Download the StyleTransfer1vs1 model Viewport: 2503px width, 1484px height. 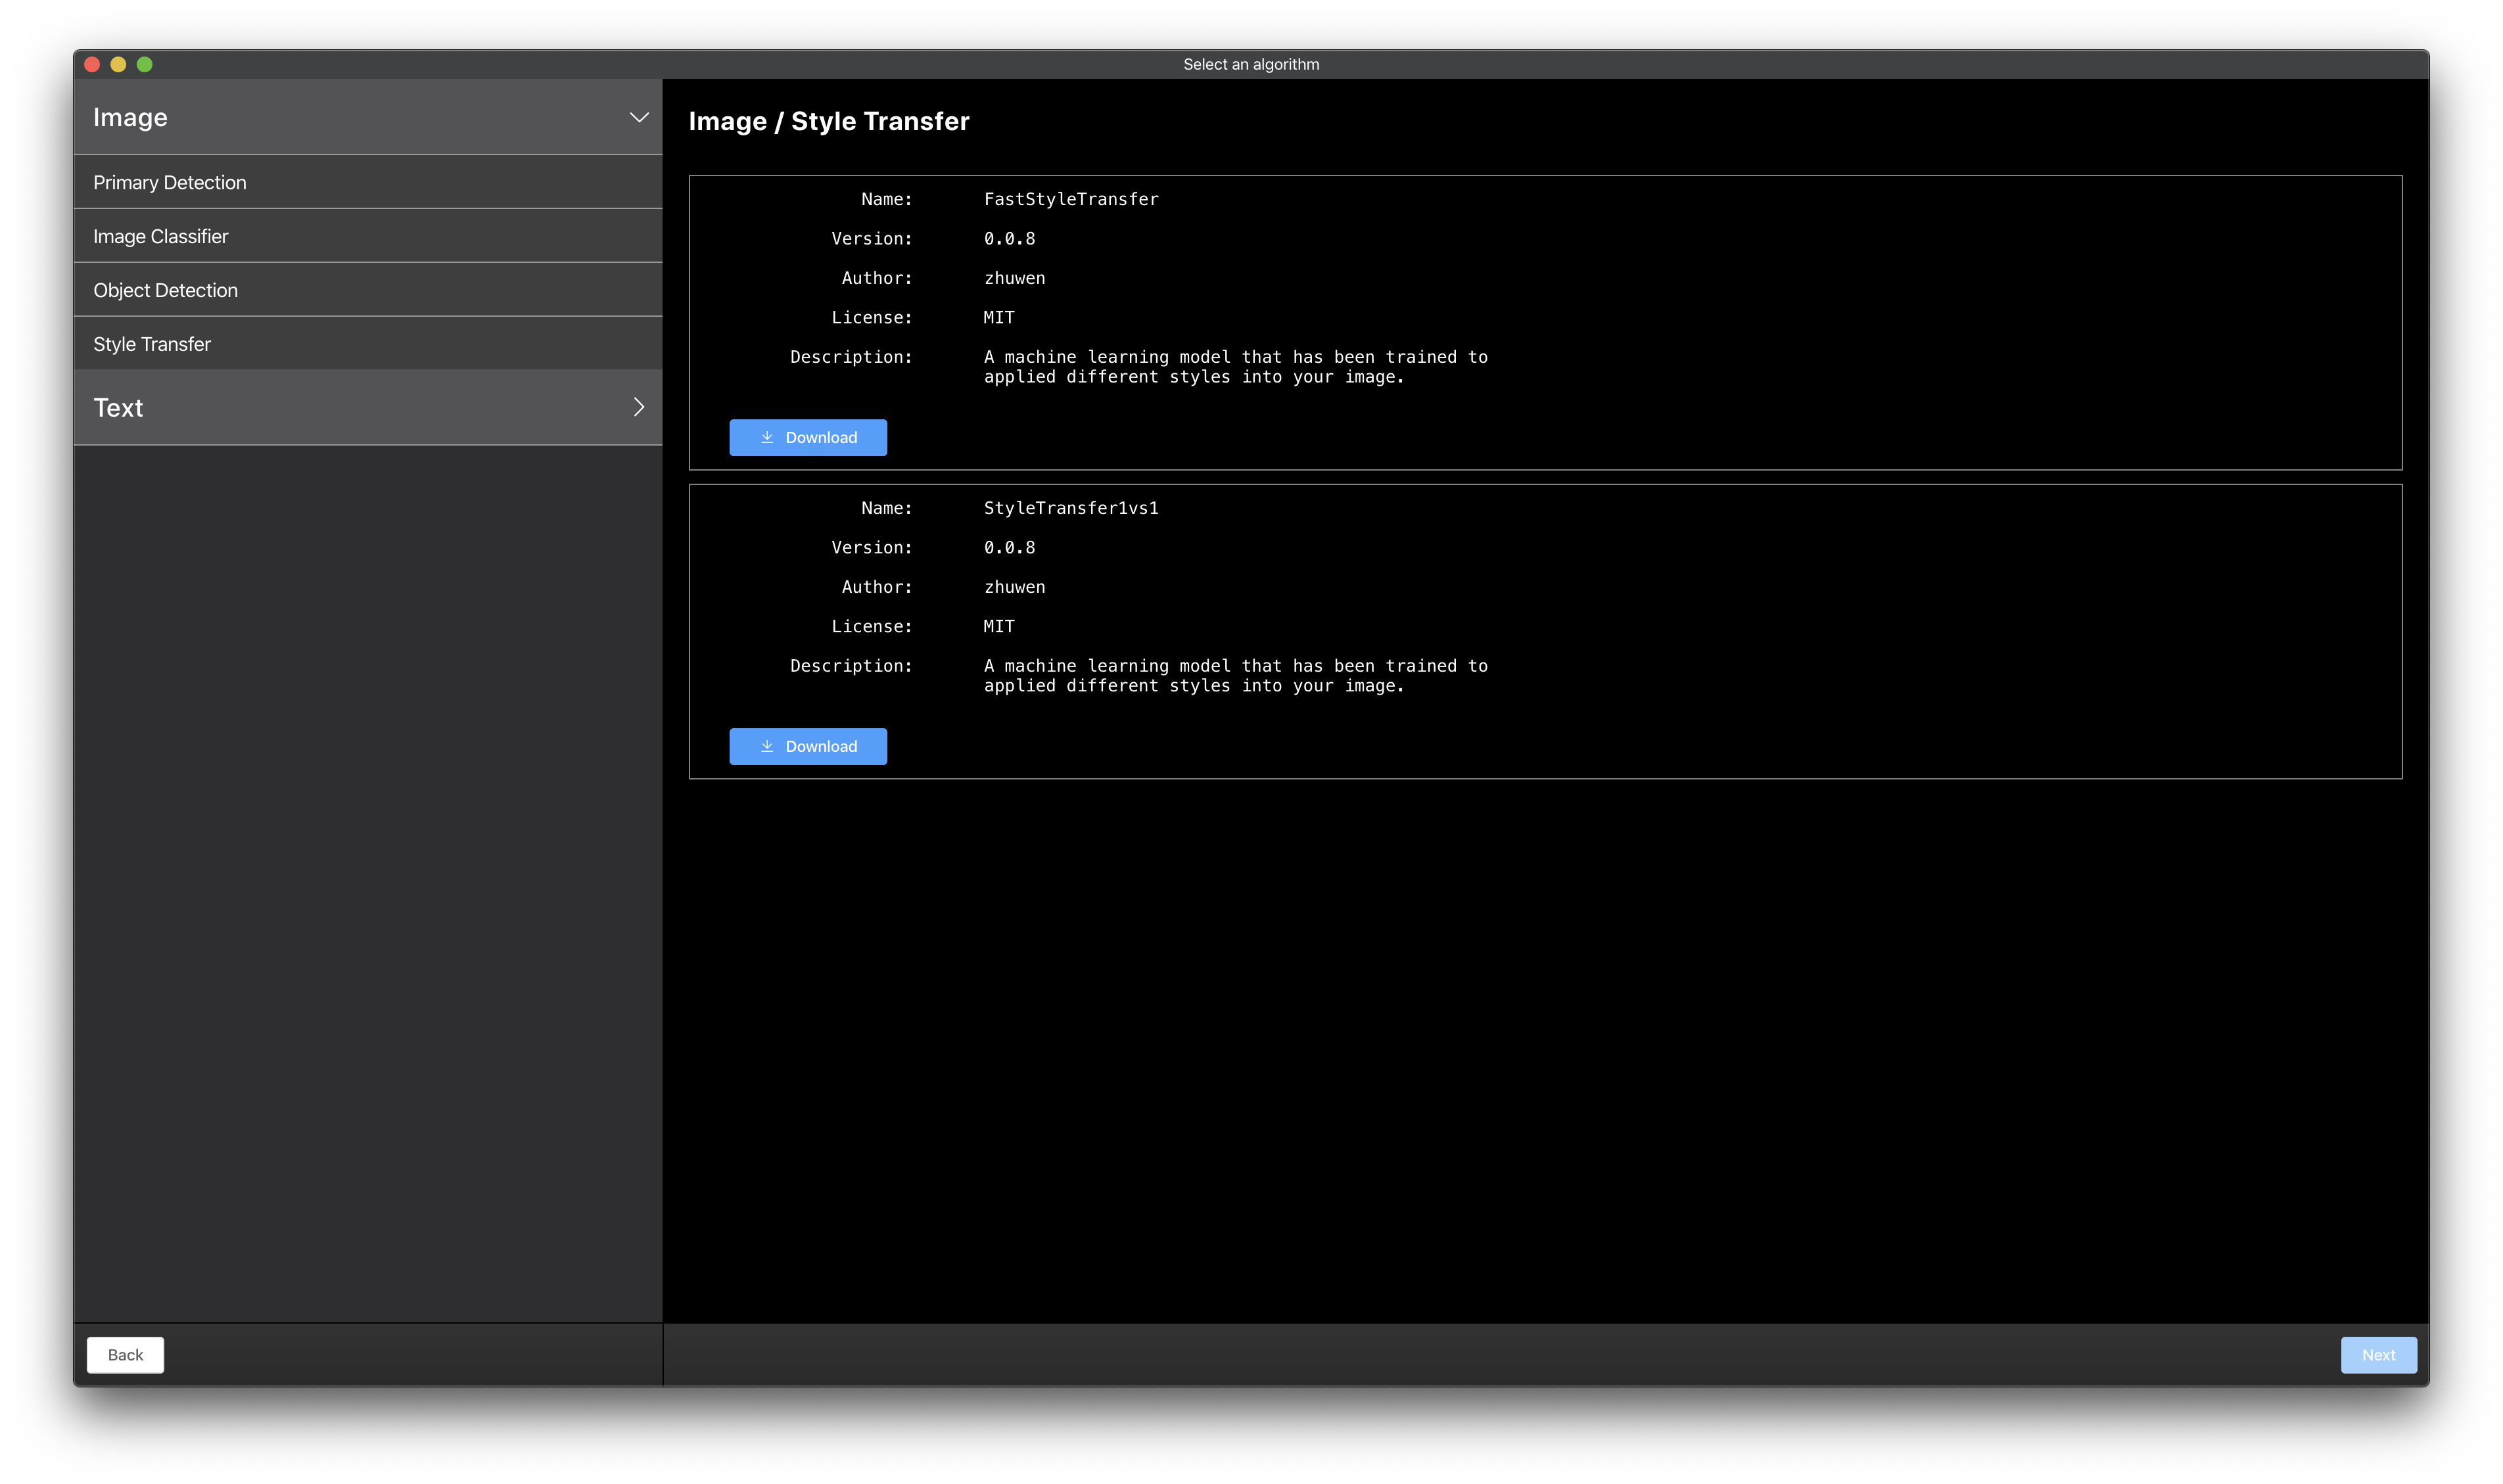(x=808, y=746)
